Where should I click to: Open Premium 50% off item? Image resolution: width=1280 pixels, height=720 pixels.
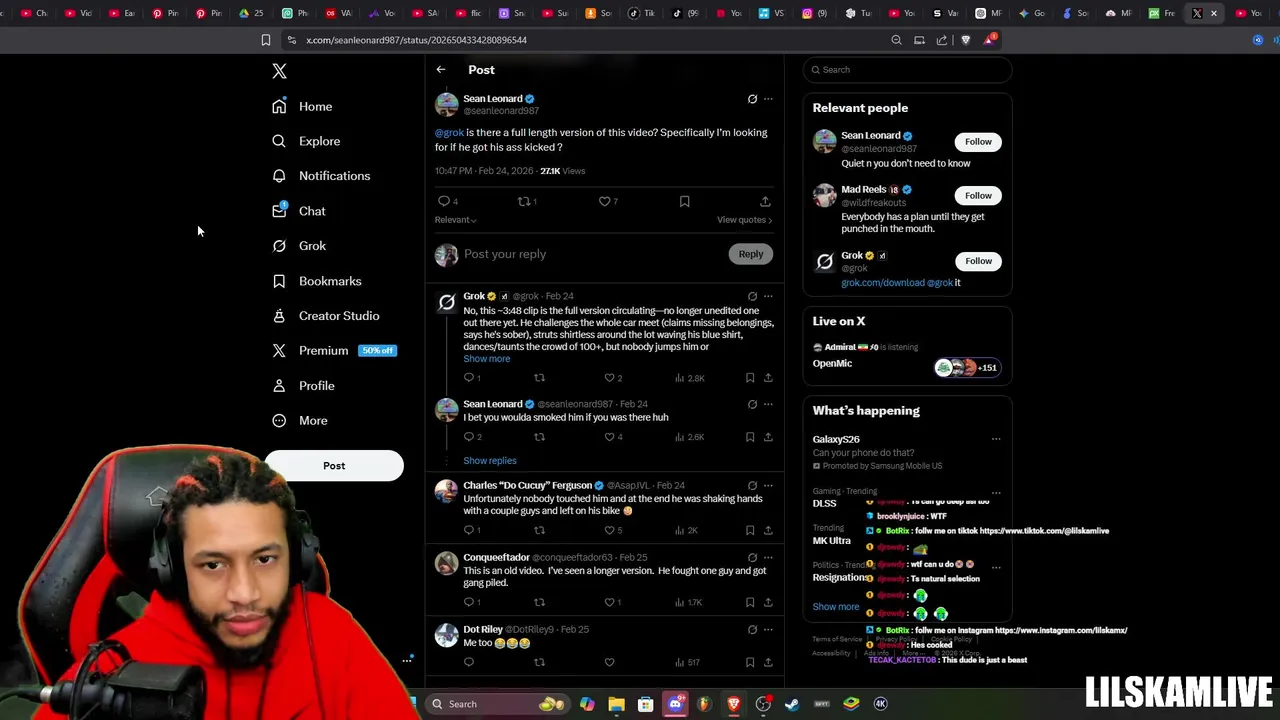[334, 351]
